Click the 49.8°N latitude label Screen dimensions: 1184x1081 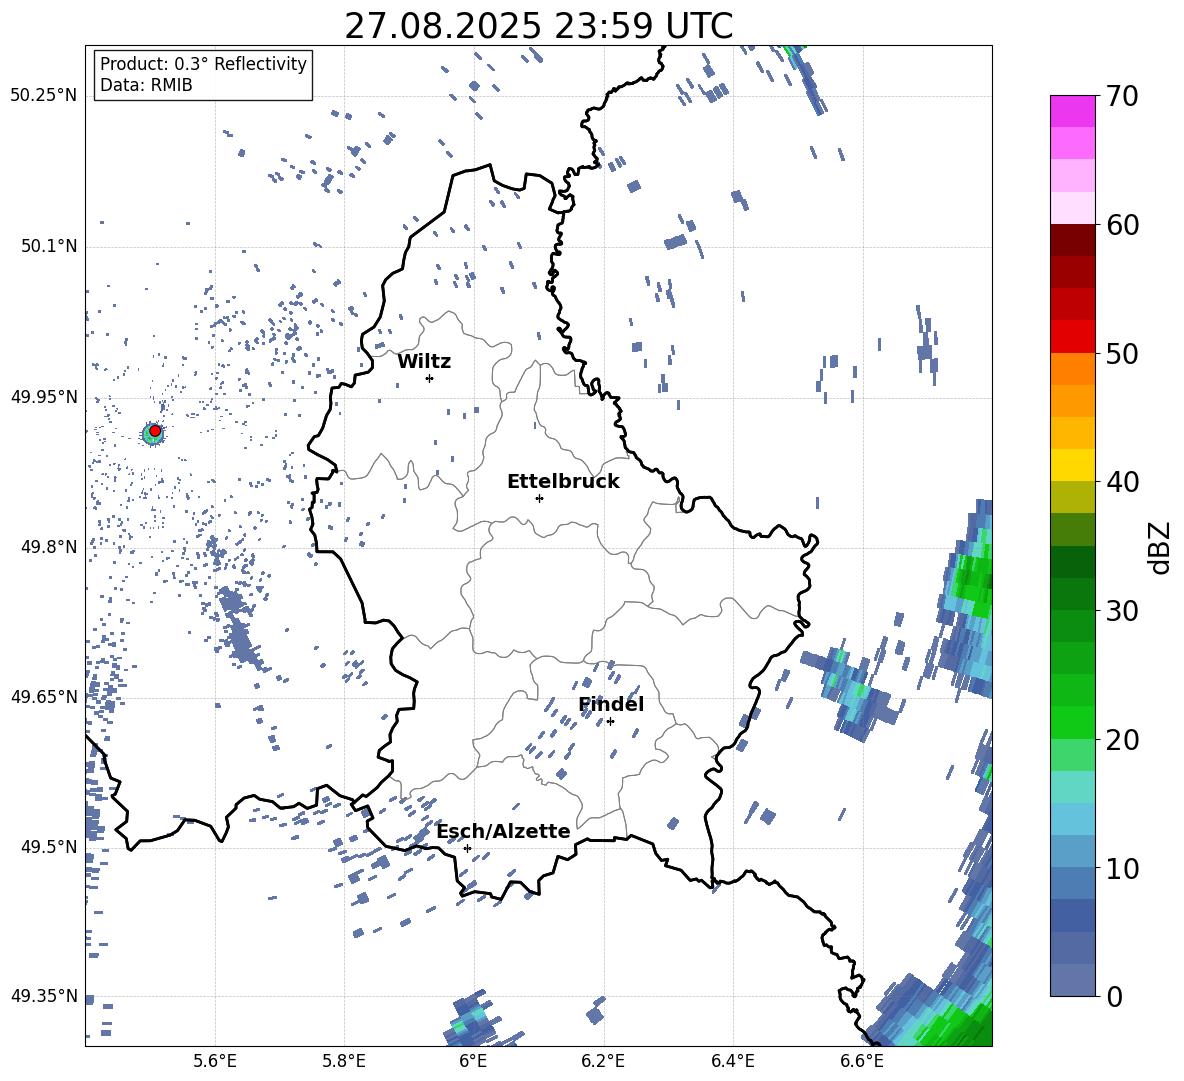49,547
